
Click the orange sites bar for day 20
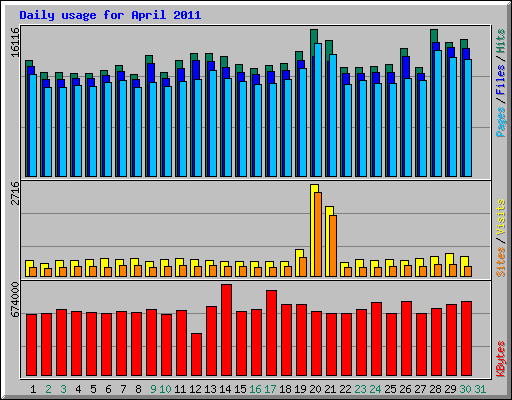point(318,234)
